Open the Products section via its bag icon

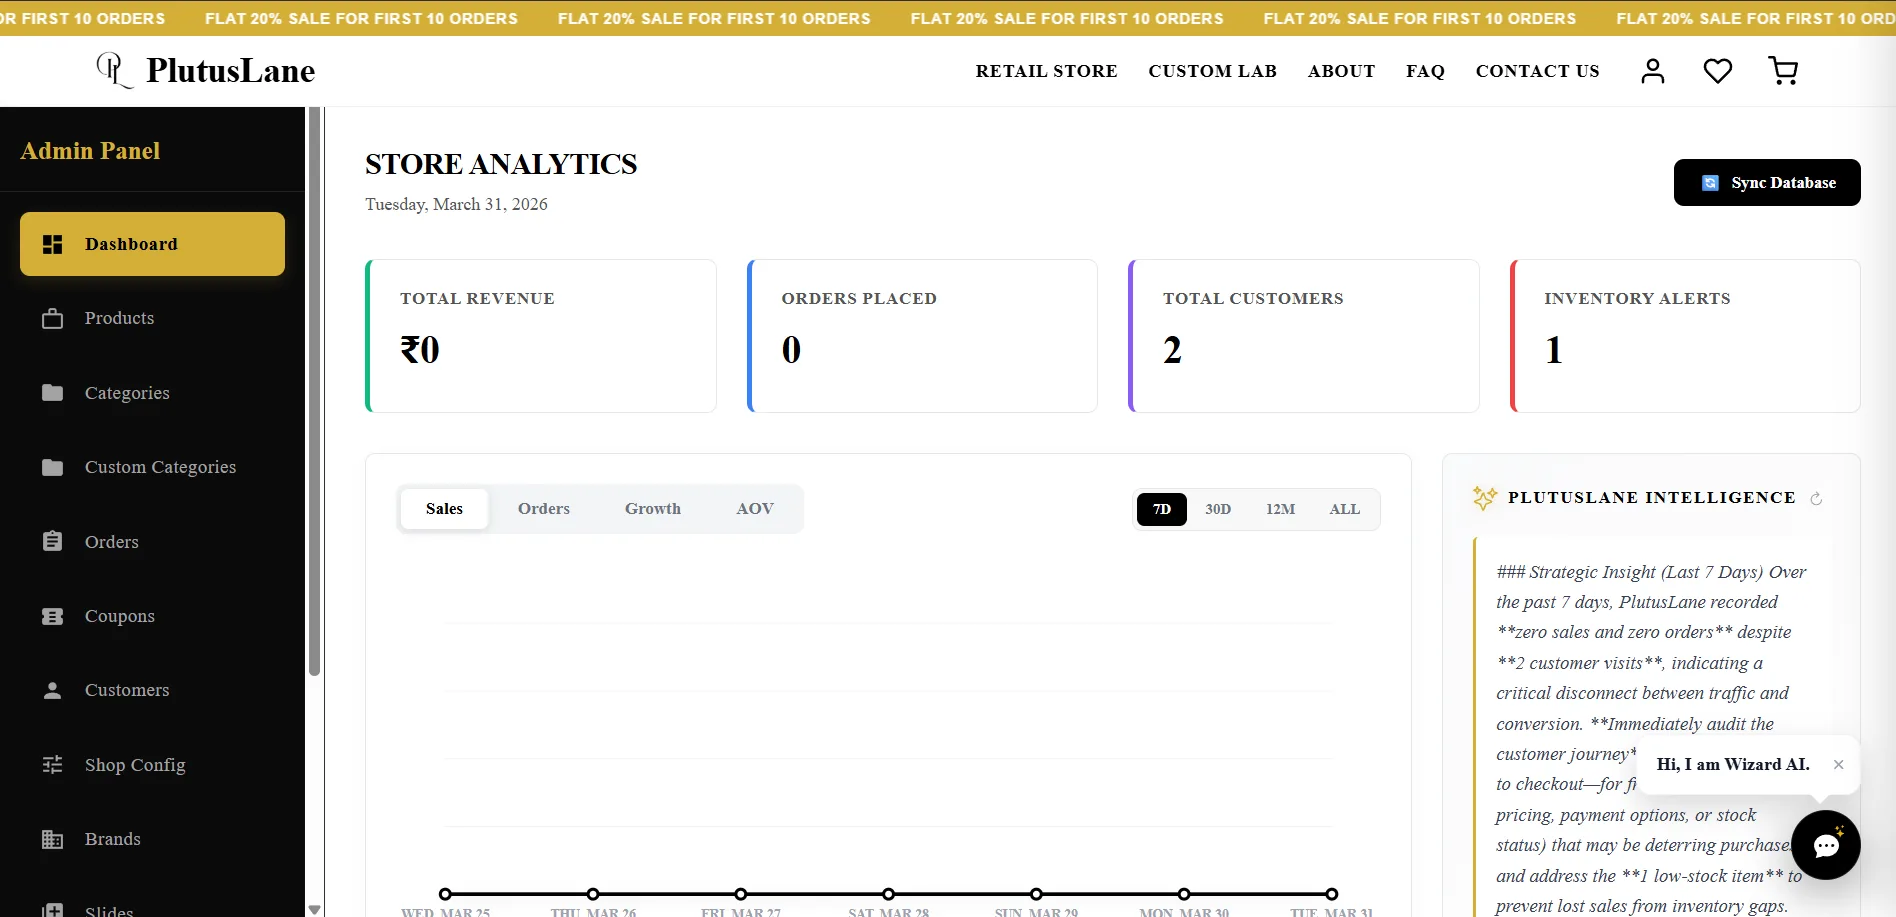52,318
